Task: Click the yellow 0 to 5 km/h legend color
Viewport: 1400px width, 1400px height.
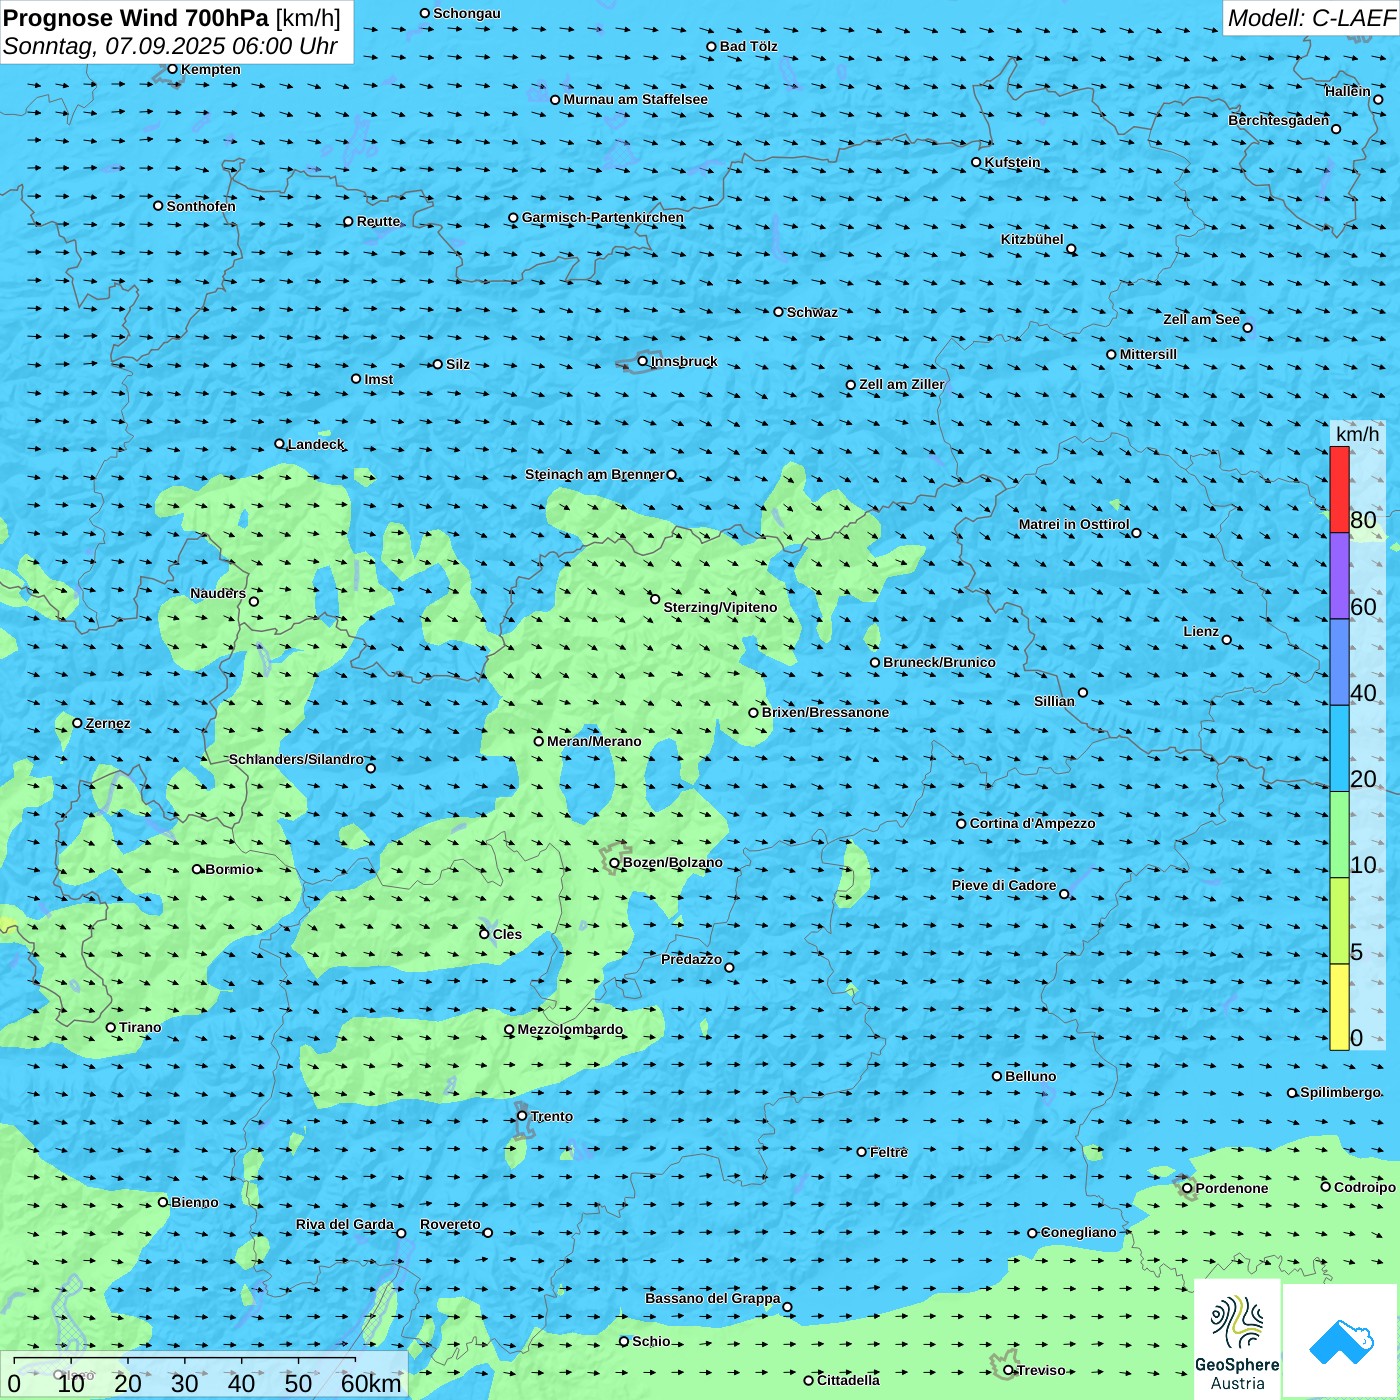Action: click(1339, 1007)
